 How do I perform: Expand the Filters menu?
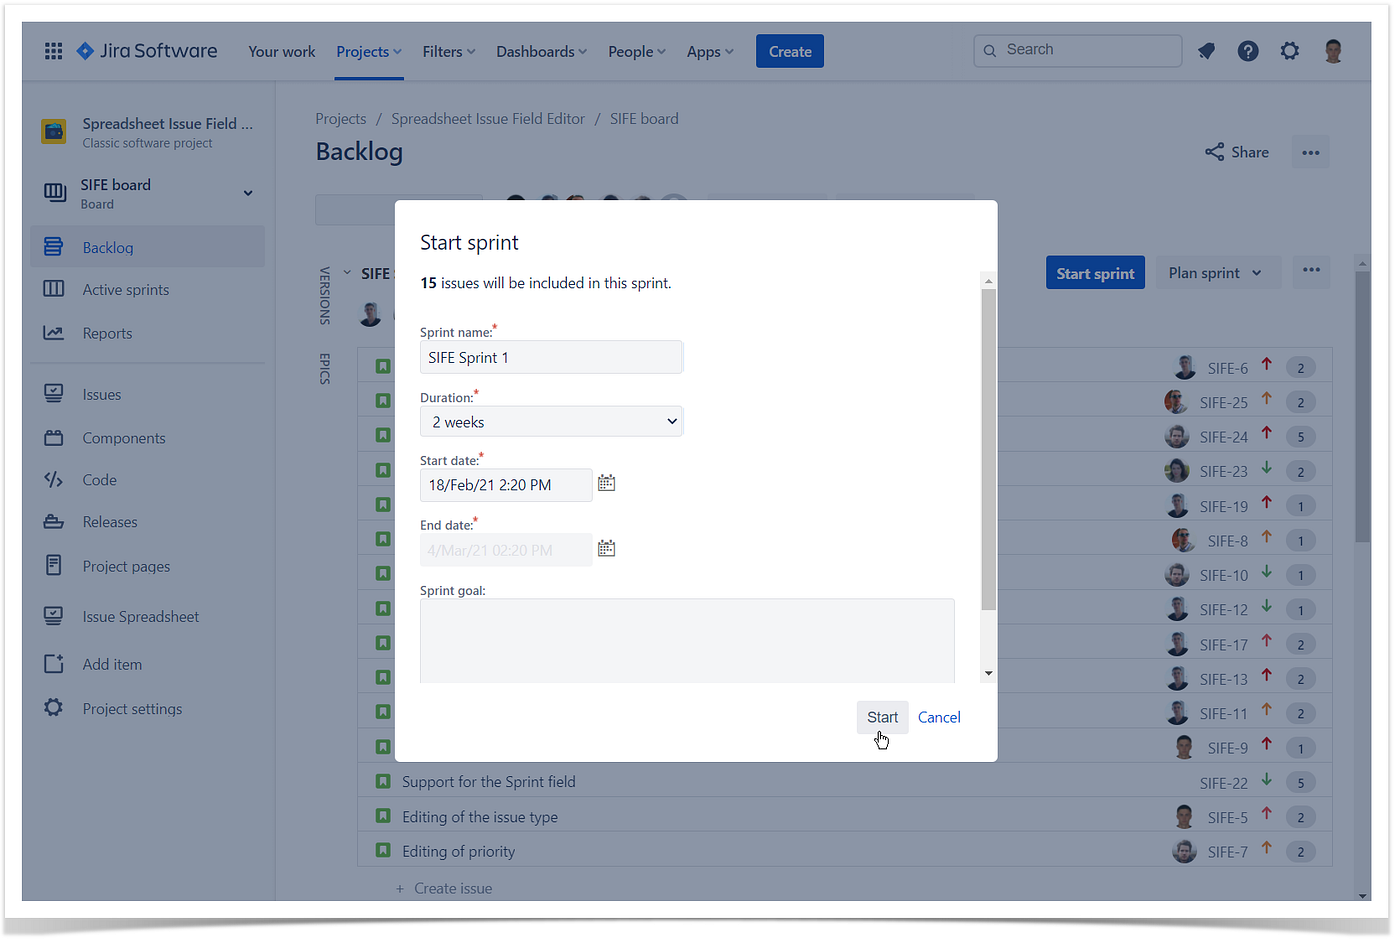click(449, 51)
